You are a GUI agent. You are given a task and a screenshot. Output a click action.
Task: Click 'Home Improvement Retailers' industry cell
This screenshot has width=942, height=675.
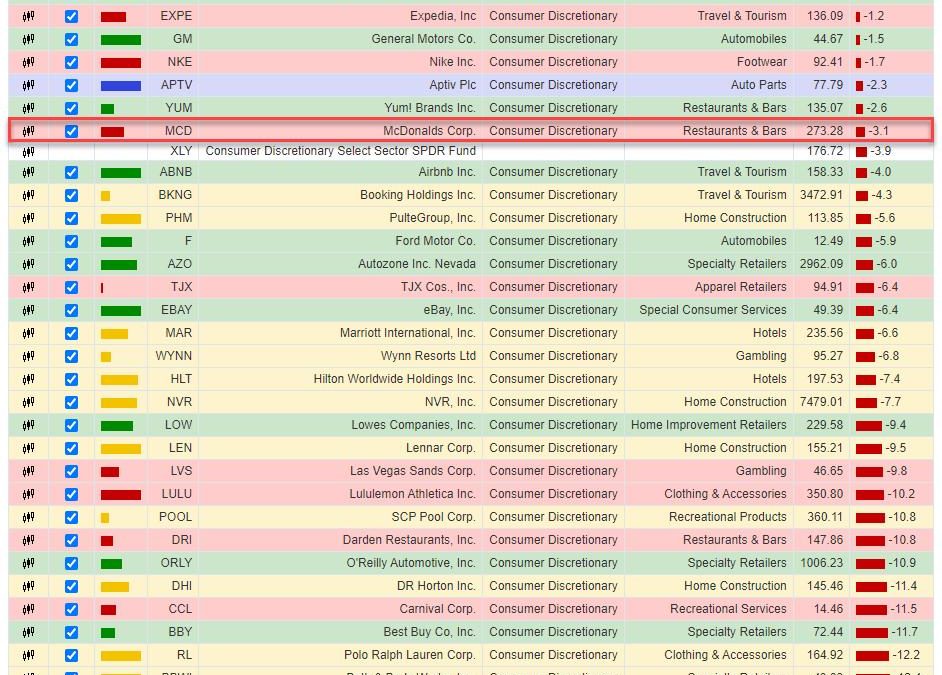[x=708, y=425]
